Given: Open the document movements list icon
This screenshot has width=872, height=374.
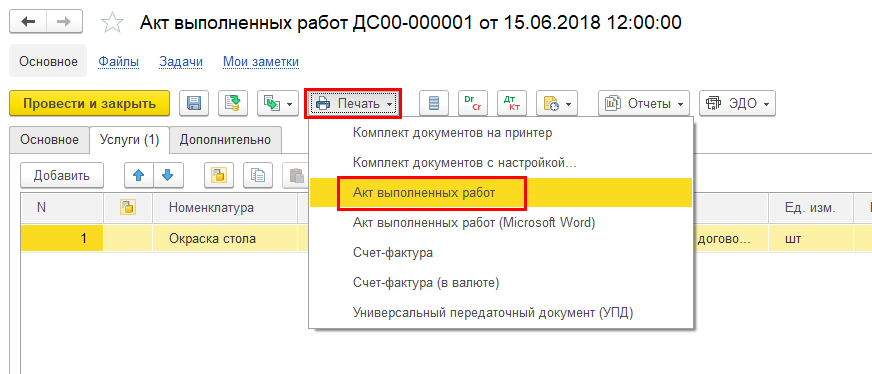Looking at the screenshot, I should click(x=434, y=103).
